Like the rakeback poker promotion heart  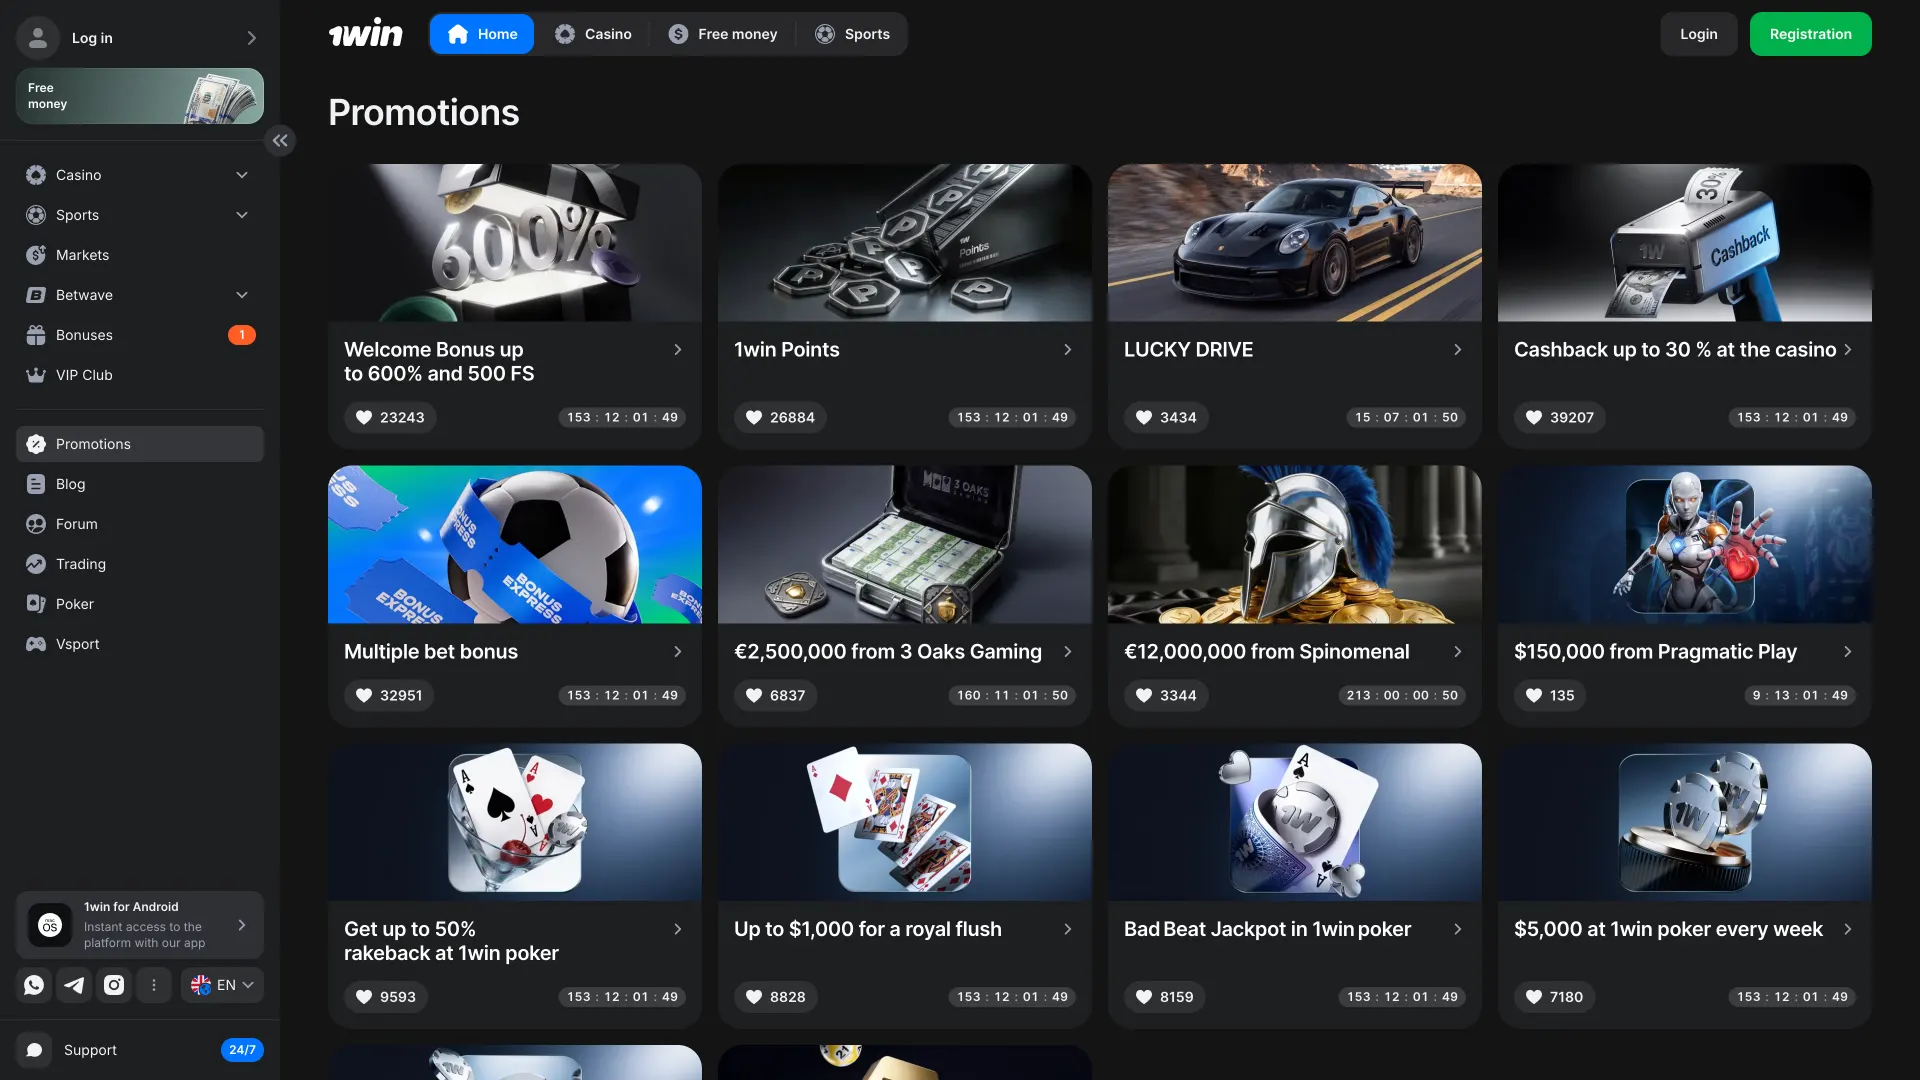364,997
